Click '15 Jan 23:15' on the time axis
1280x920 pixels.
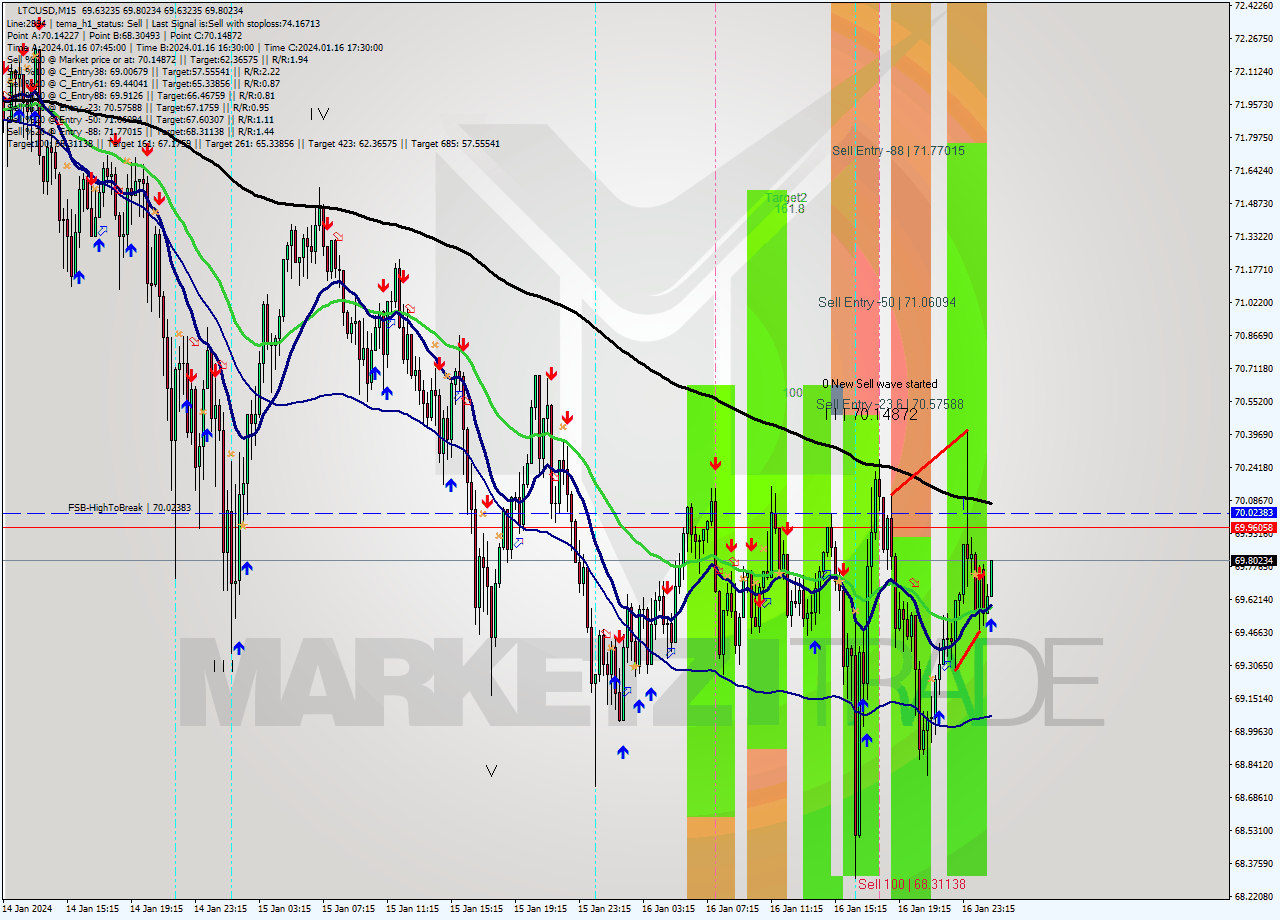point(605,909)
